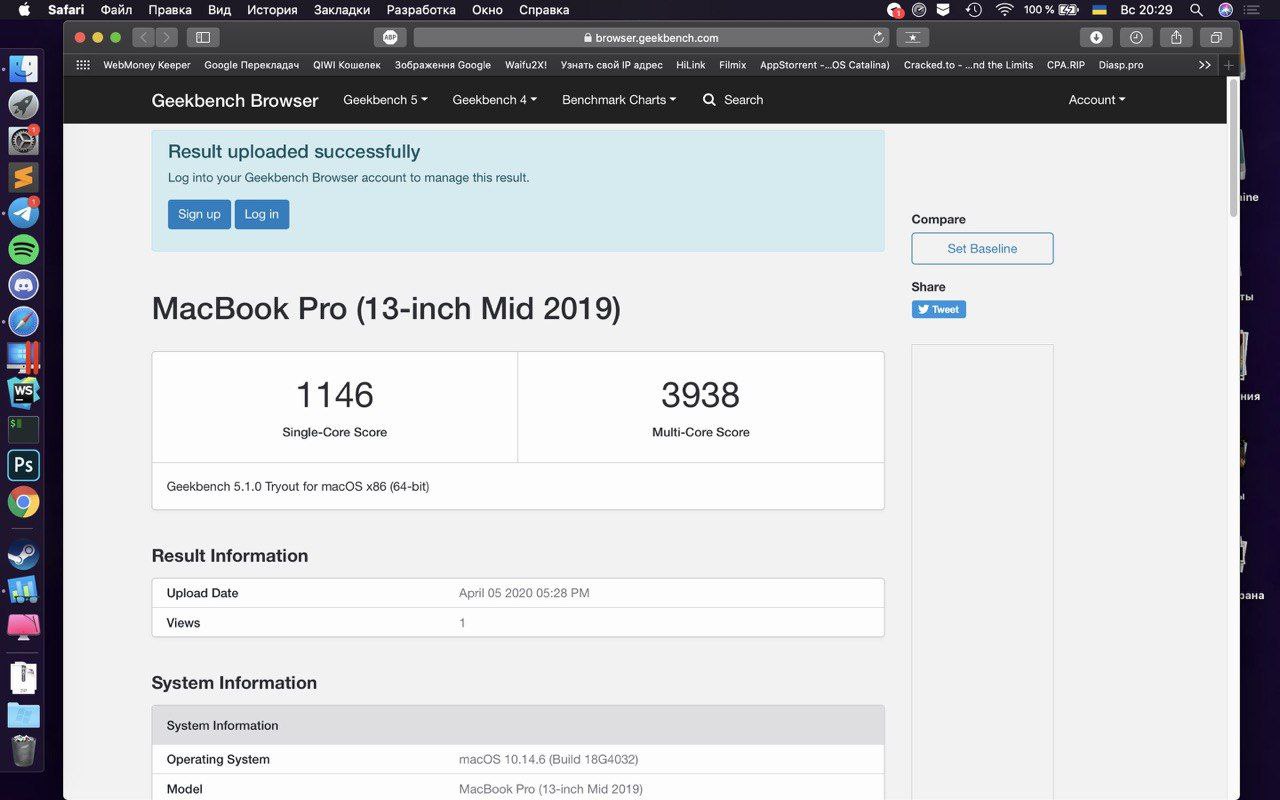Click the Sign up button
Image resolution: width=1280 pixels, height=800 pixels.
coord(199,214)
